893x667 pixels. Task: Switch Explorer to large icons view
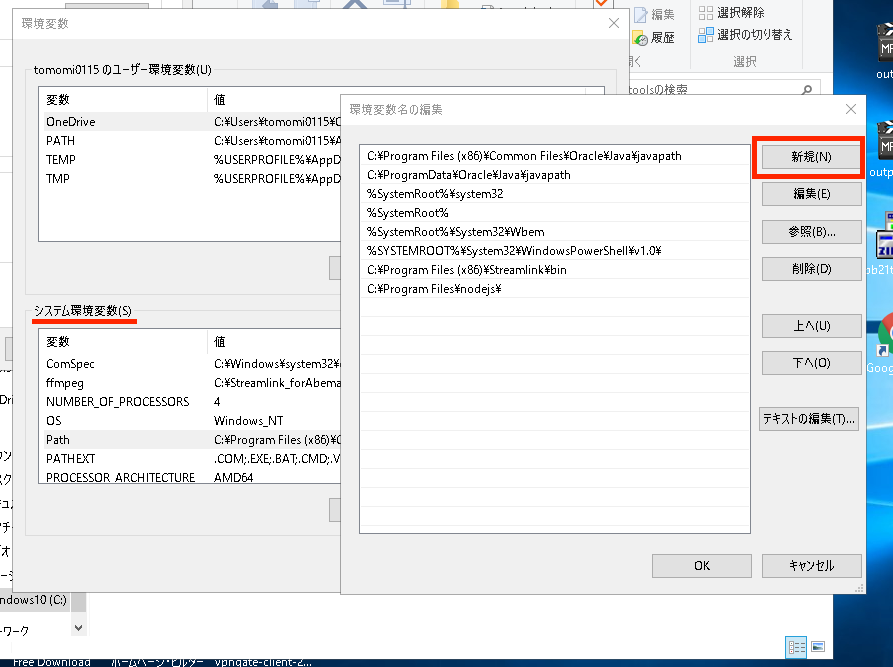coord(818,647)
